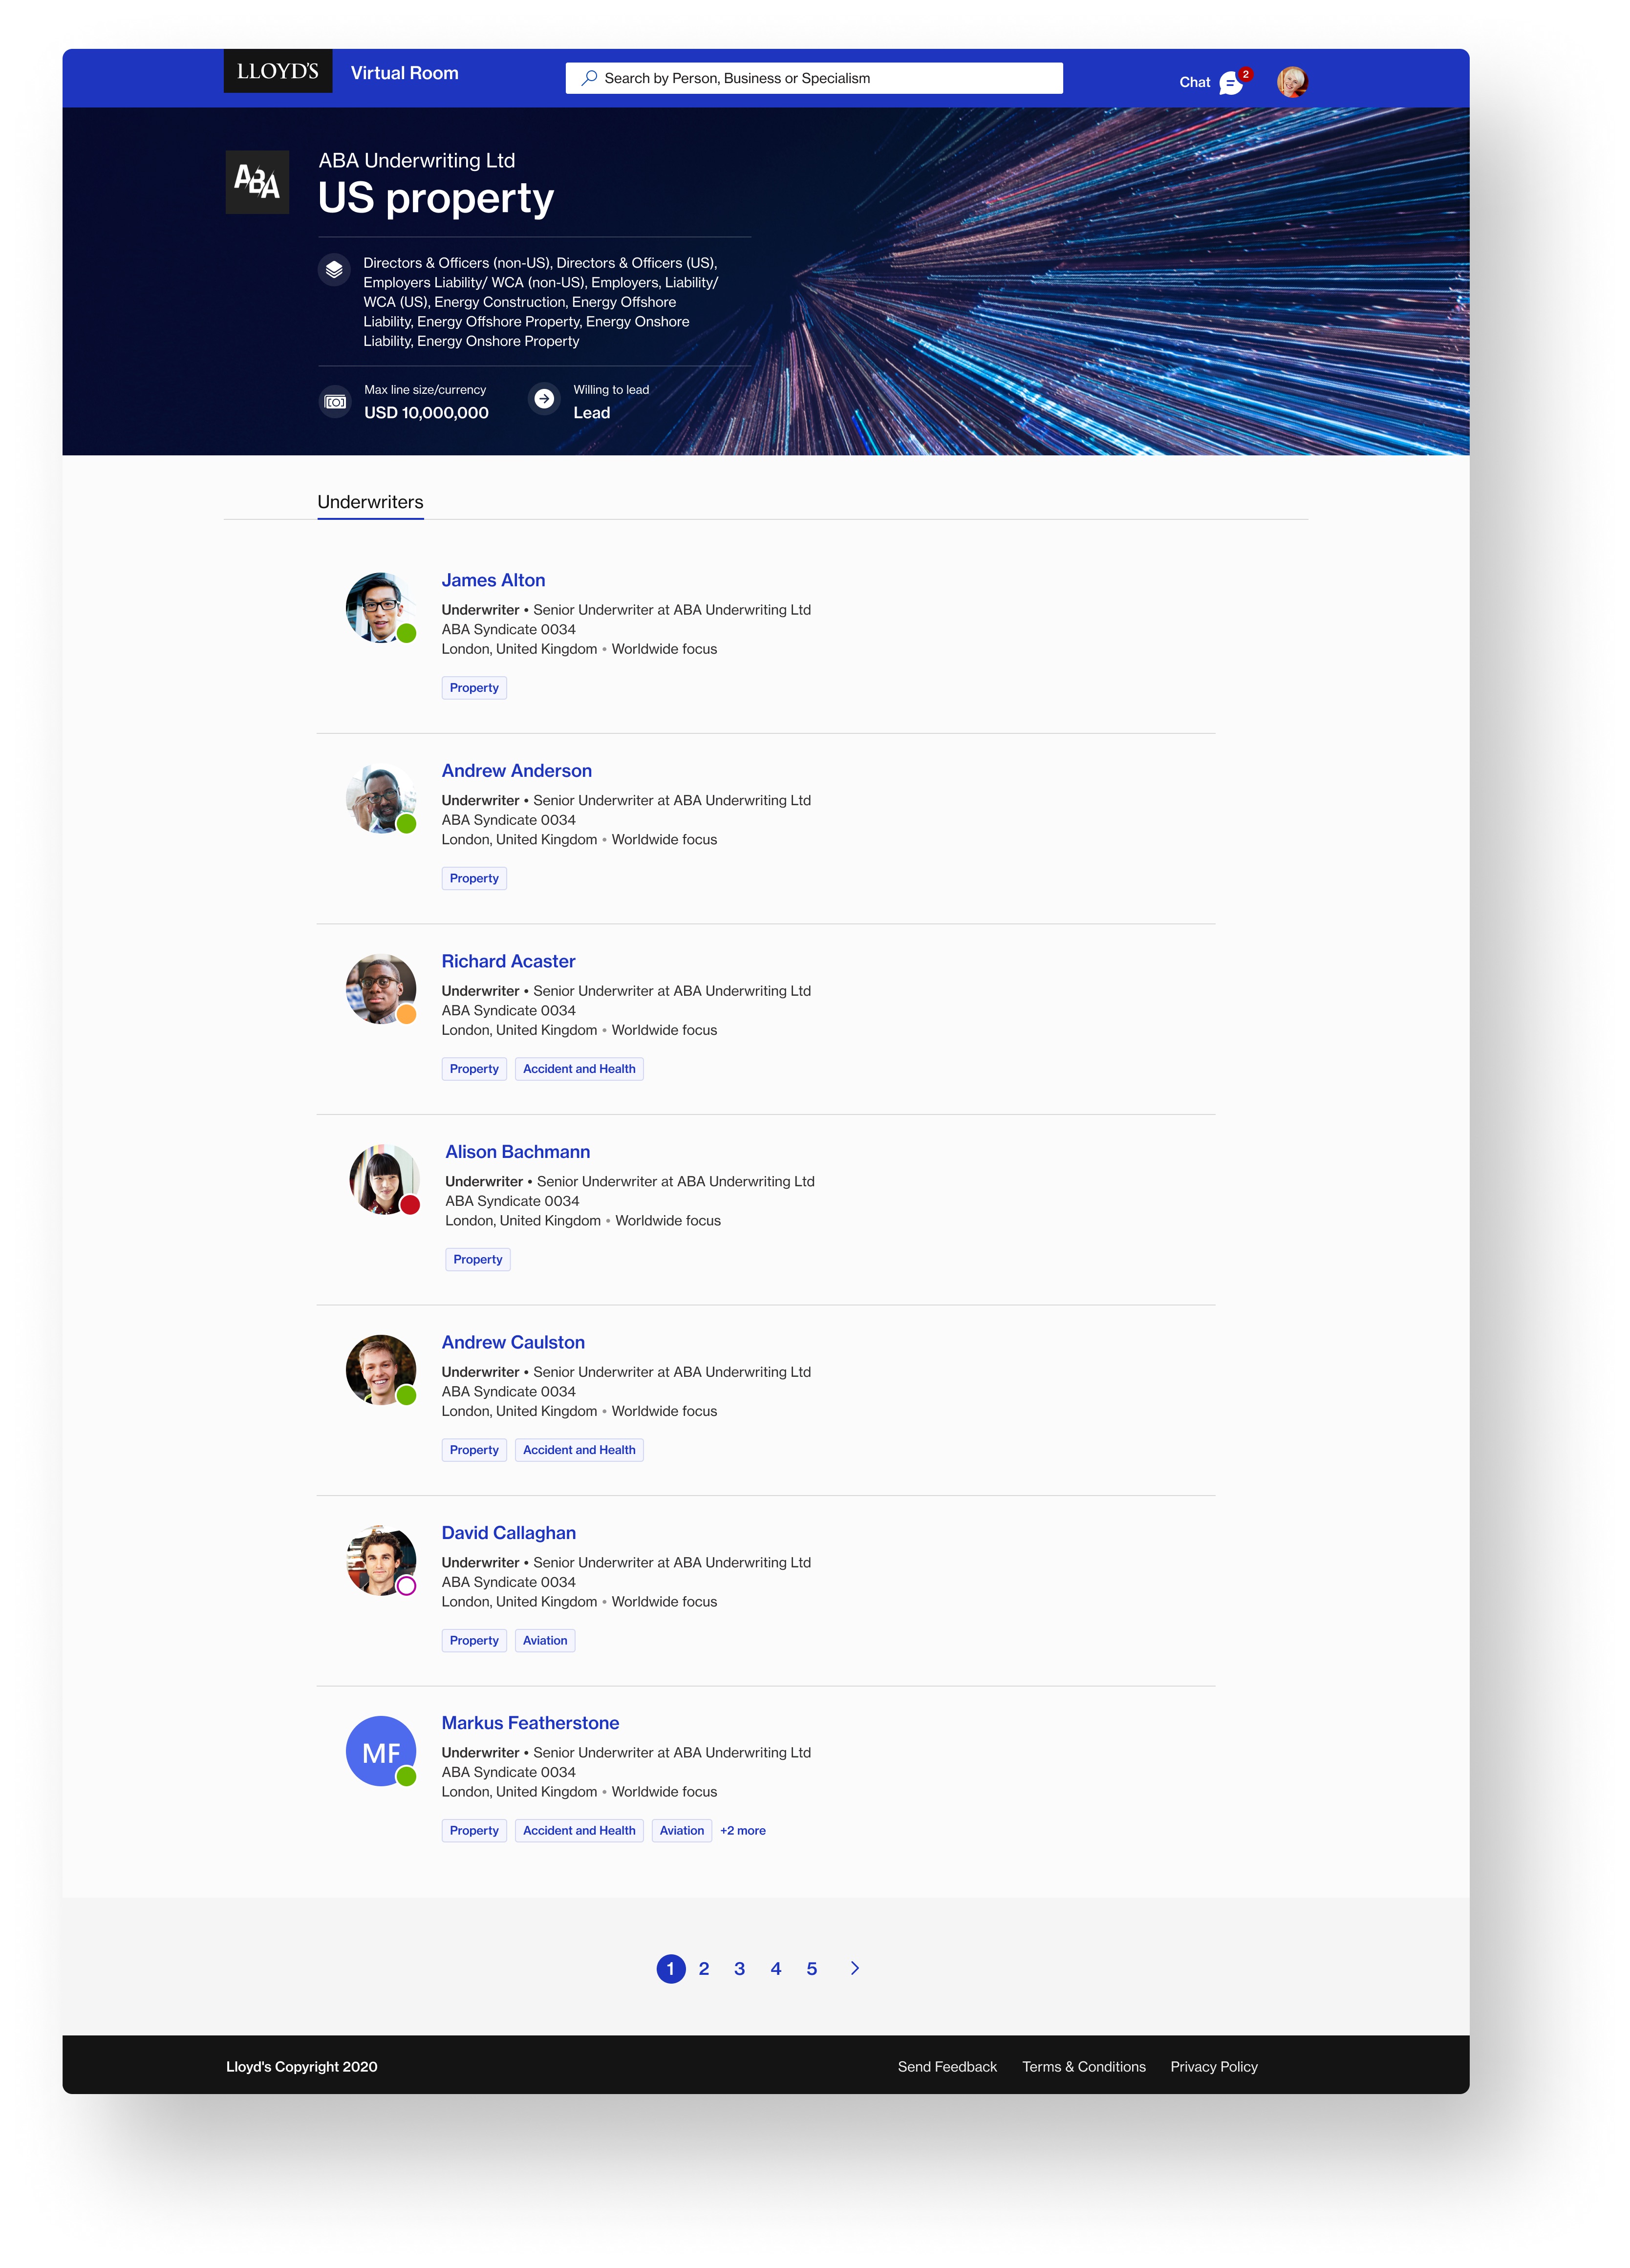Click Alison Bachmann's profile photo

(385, 1180)
